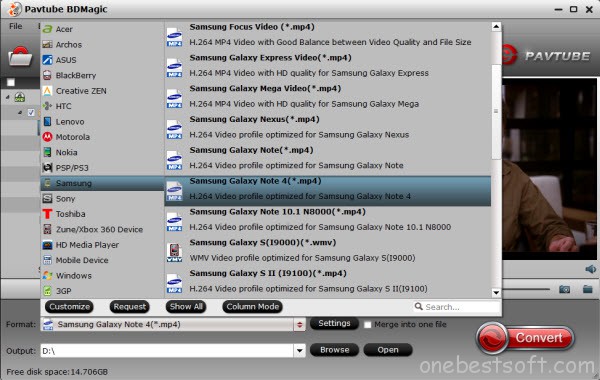Select highlighted Samsung Galaxy Note 4 profile
This screenshot has height=380, width=600.
pos(328,191)
